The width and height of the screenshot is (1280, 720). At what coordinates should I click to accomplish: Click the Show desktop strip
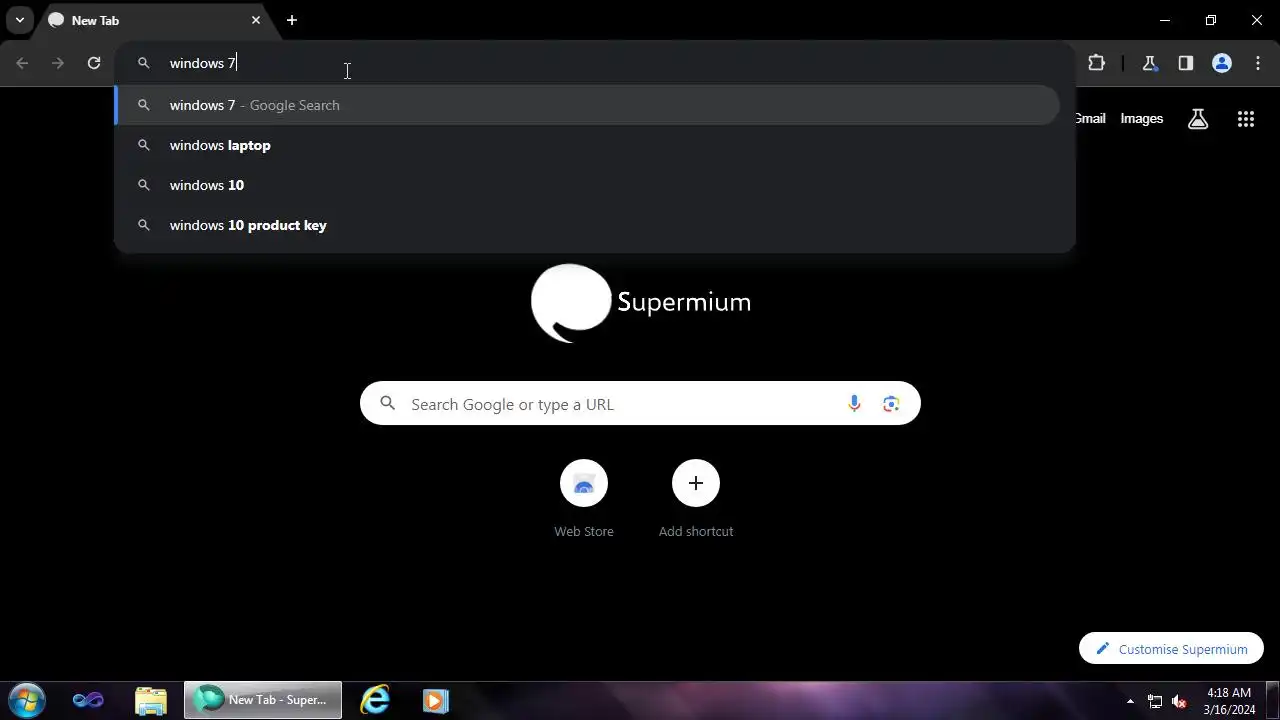(x=1273, y=700)
